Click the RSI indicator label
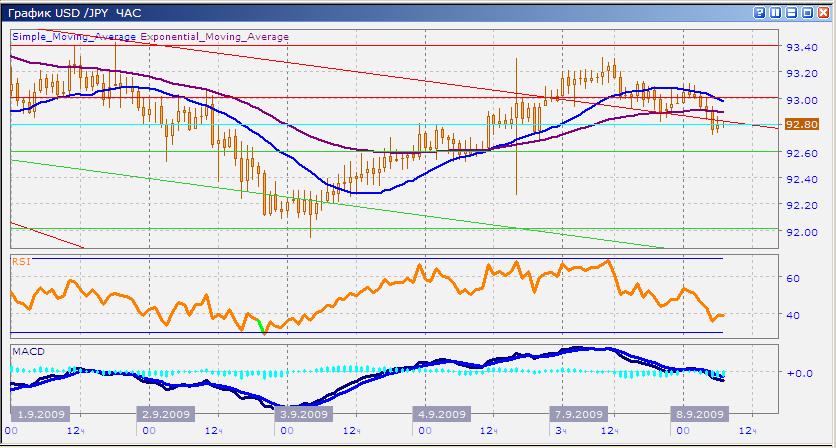 tap(20, 261)
